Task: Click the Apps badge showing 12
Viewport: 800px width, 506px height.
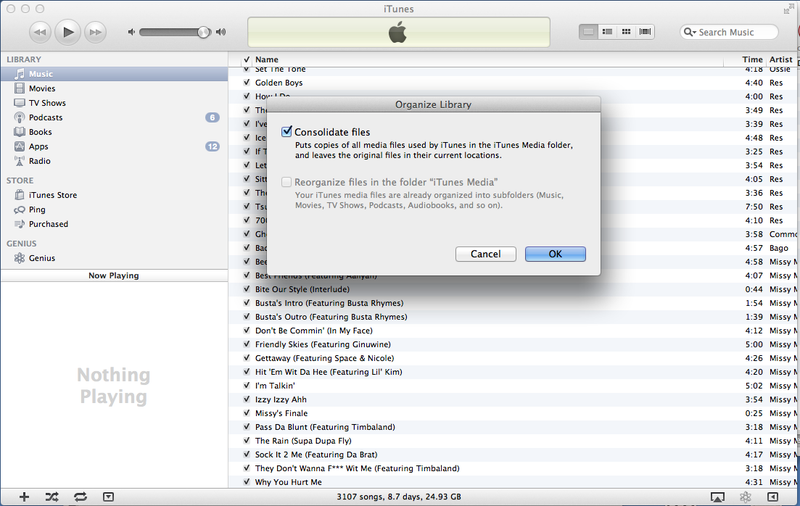Action: click(x=212, y=146)
